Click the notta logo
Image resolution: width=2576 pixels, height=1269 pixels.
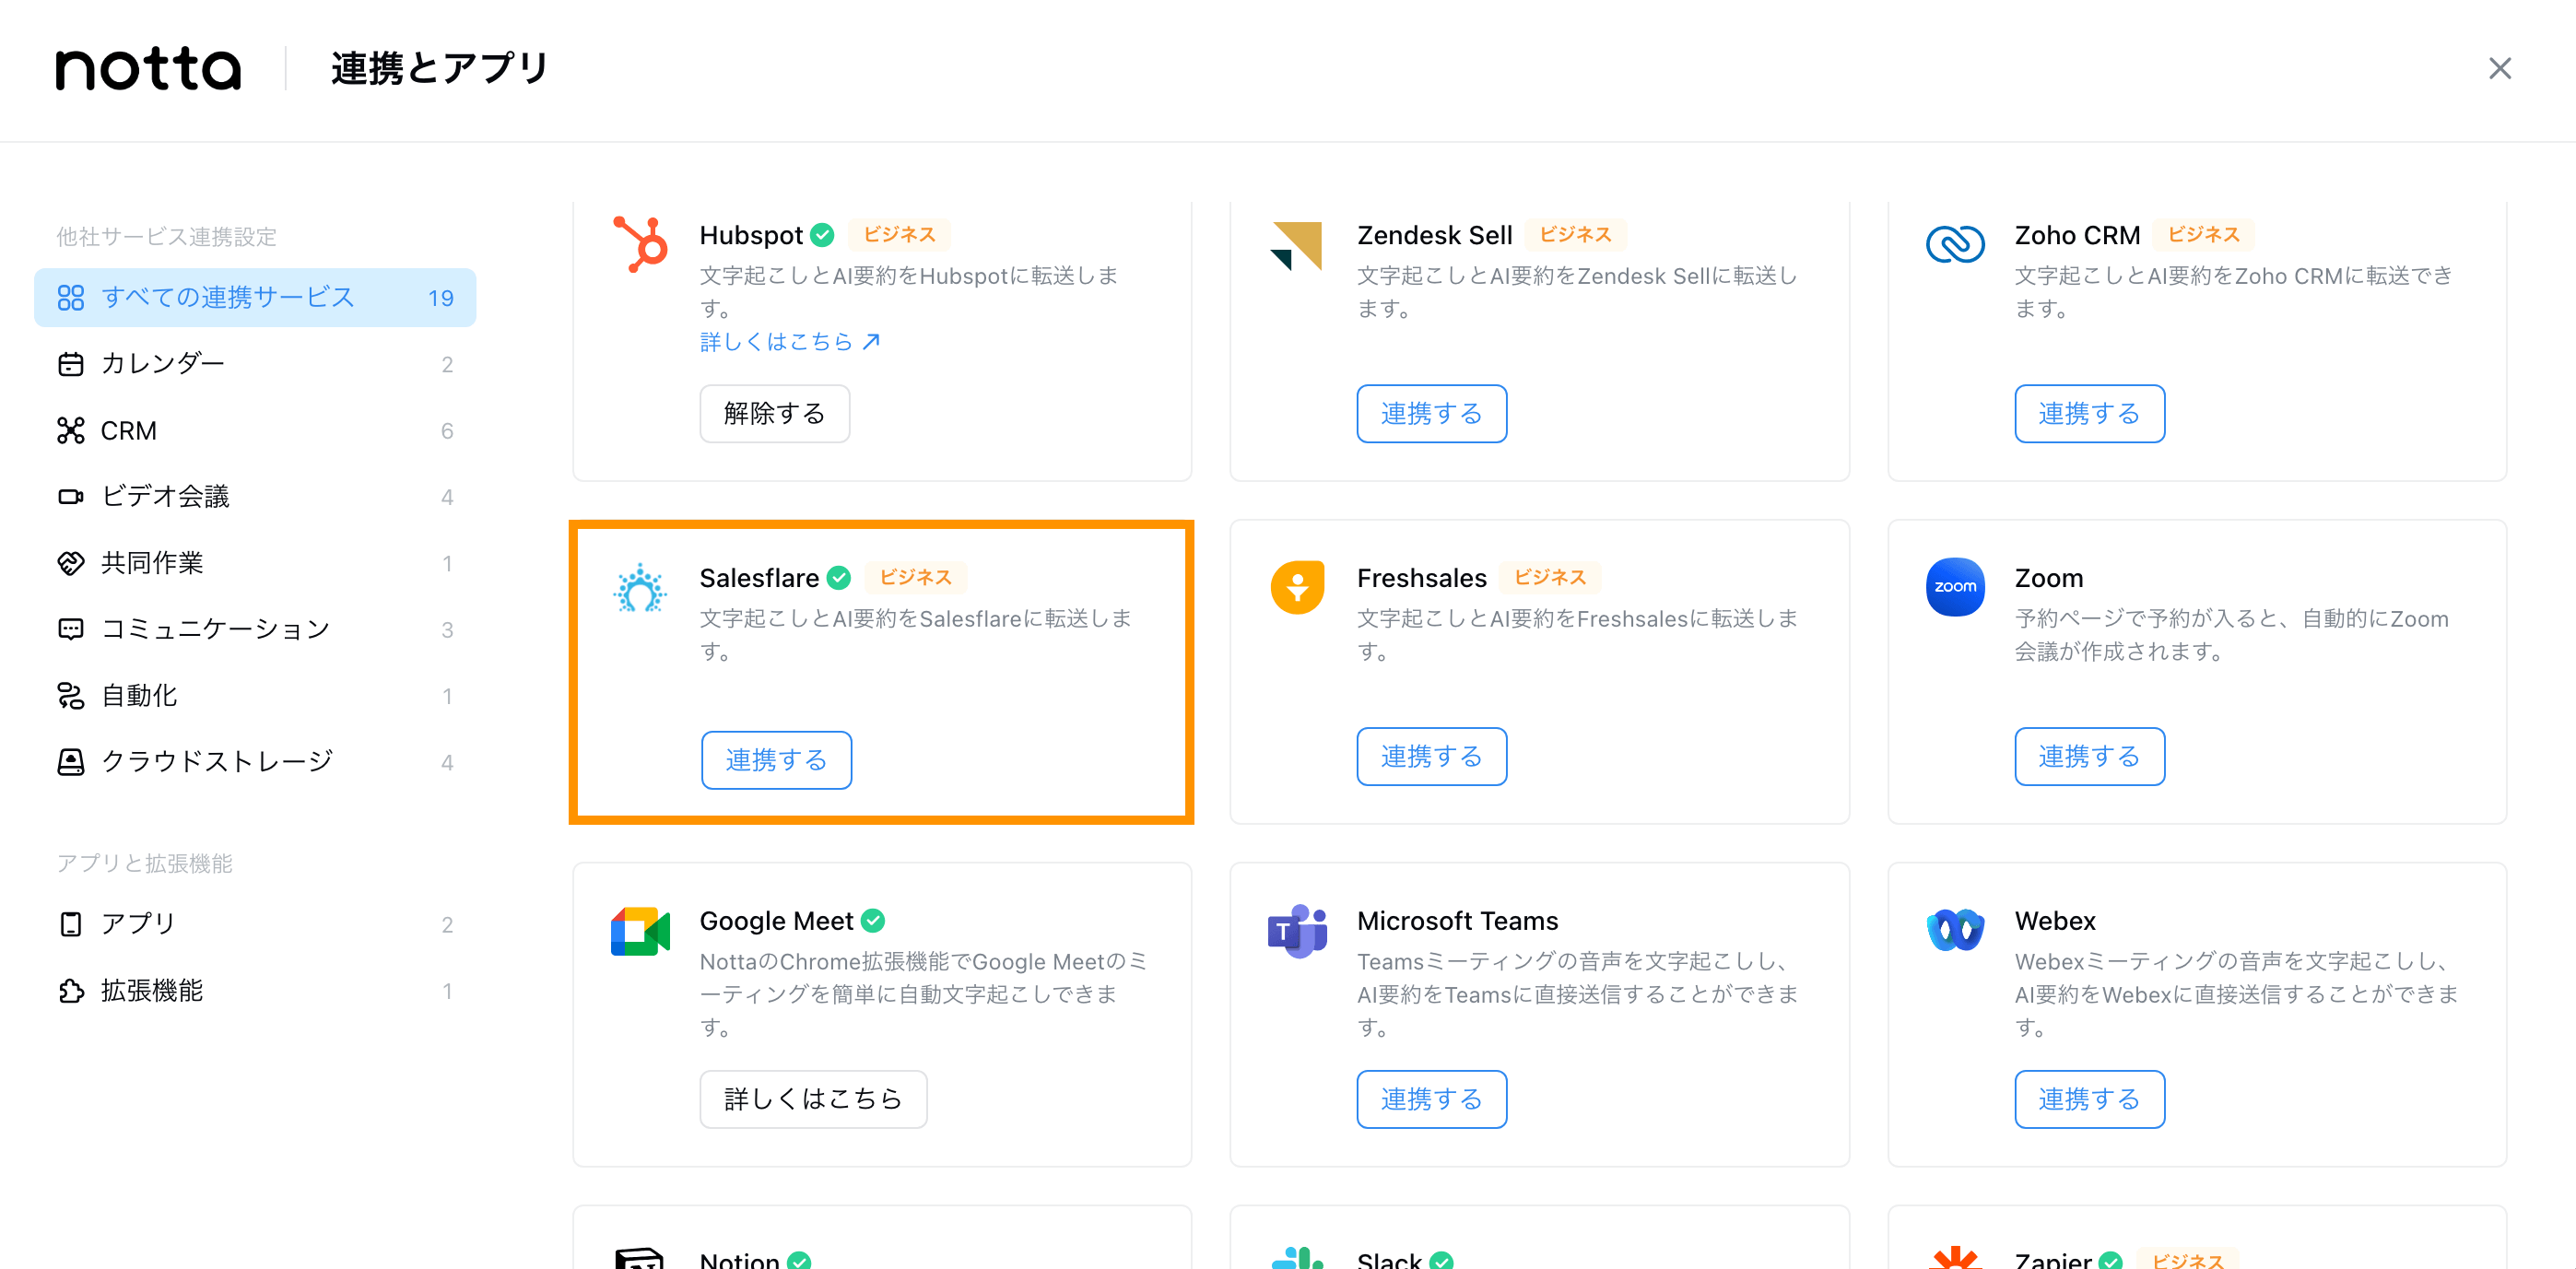(148, 69)
